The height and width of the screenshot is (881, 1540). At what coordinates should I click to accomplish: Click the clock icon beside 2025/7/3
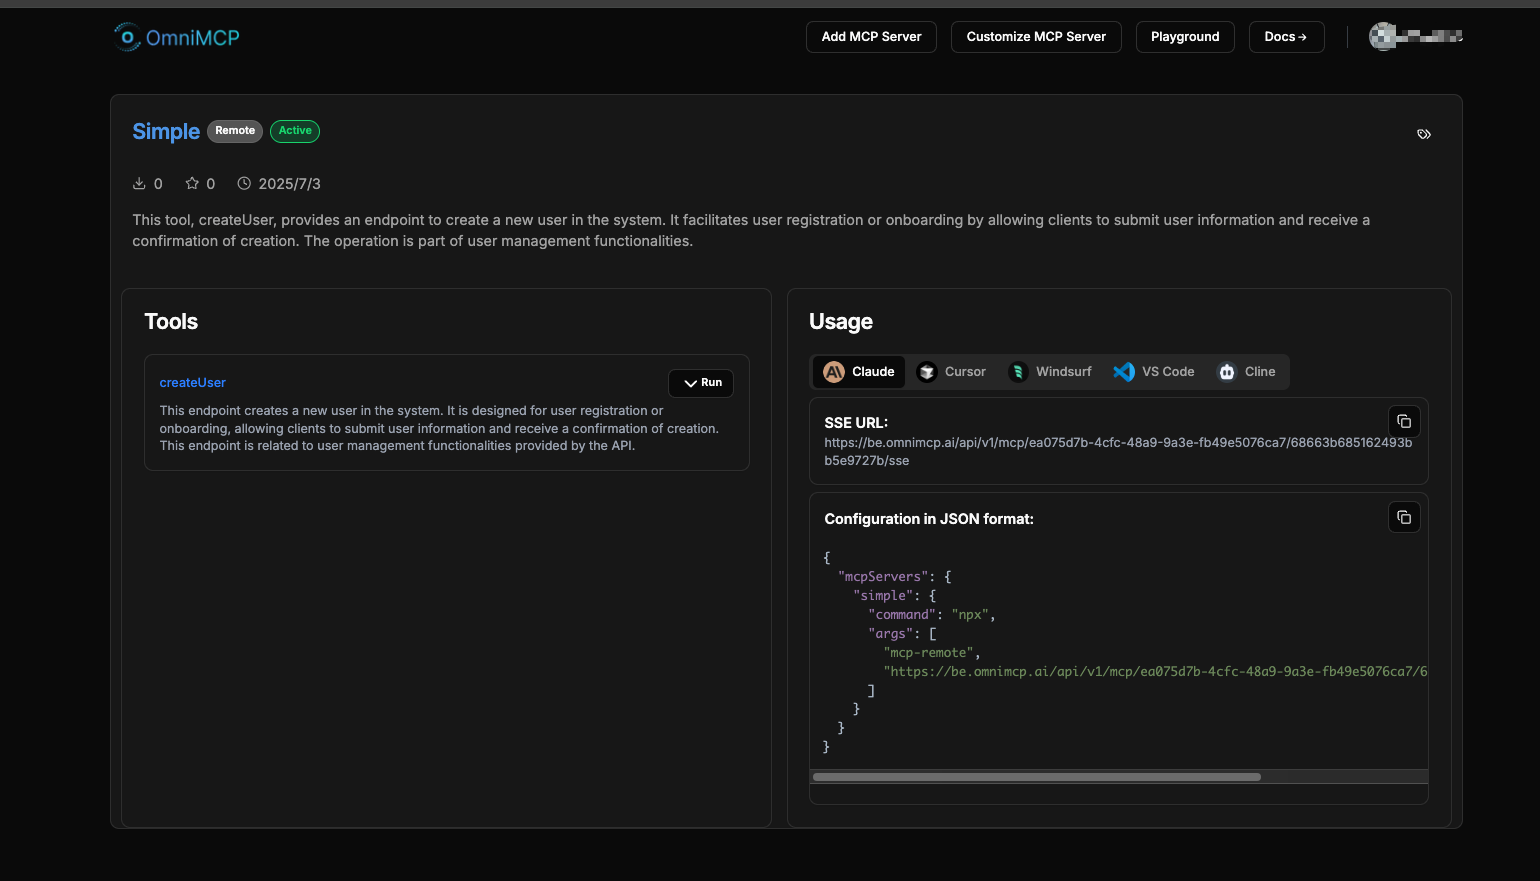tap(244, 184)
